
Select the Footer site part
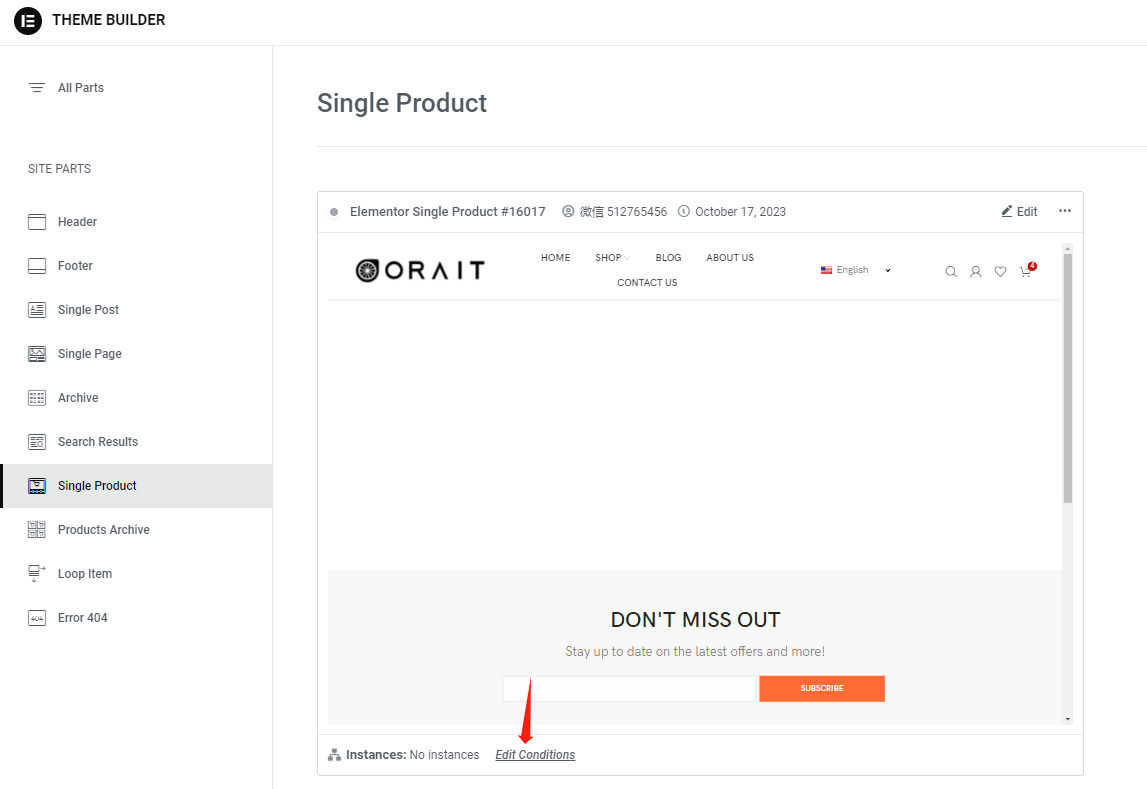[75, 266]
